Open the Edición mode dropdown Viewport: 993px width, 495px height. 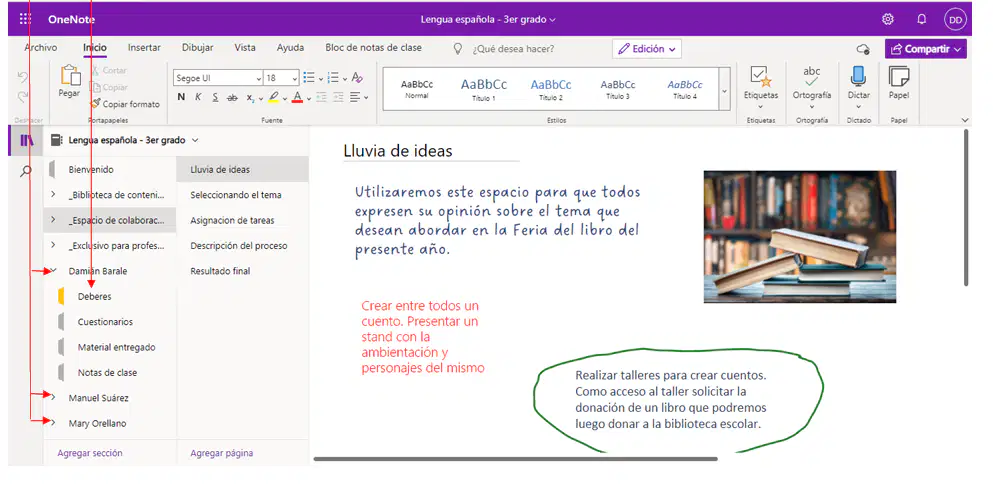coord(647,49)
